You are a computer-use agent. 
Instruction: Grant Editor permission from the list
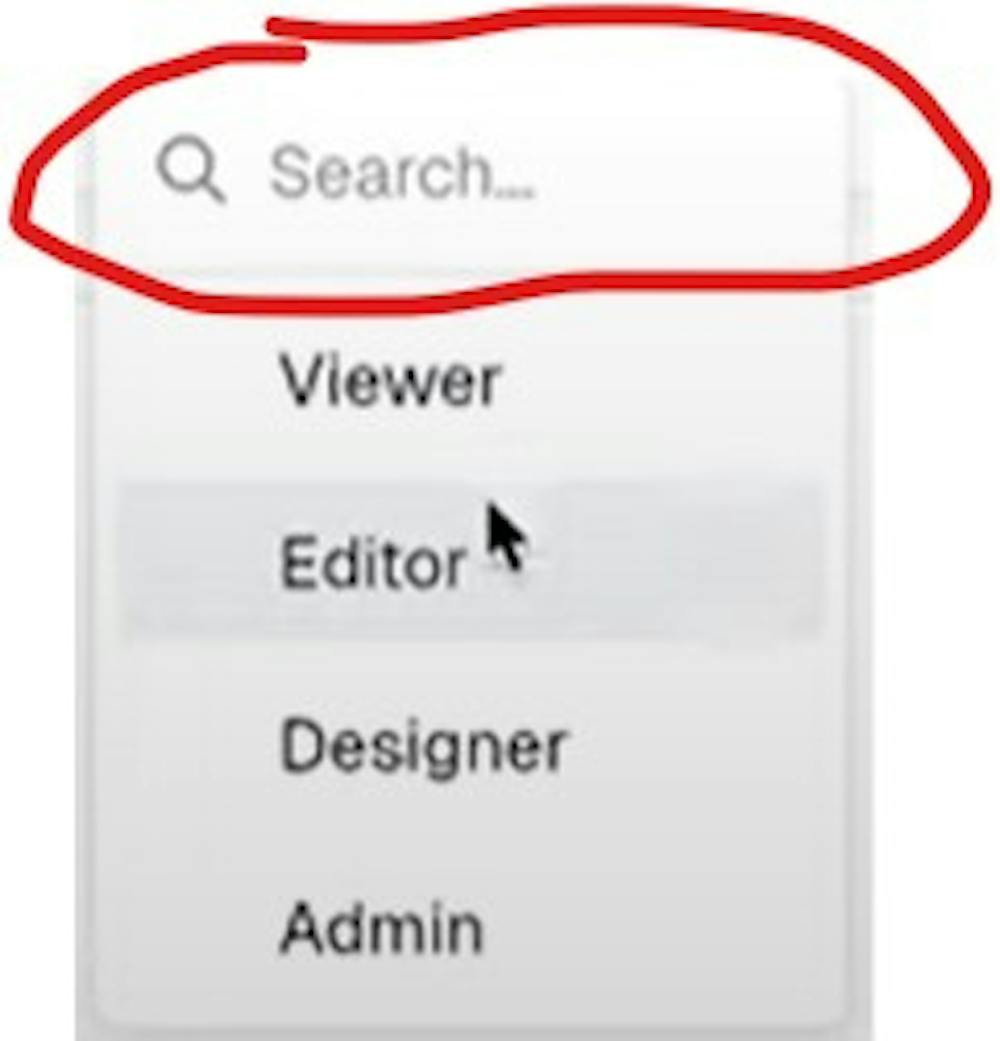point(471,562)
